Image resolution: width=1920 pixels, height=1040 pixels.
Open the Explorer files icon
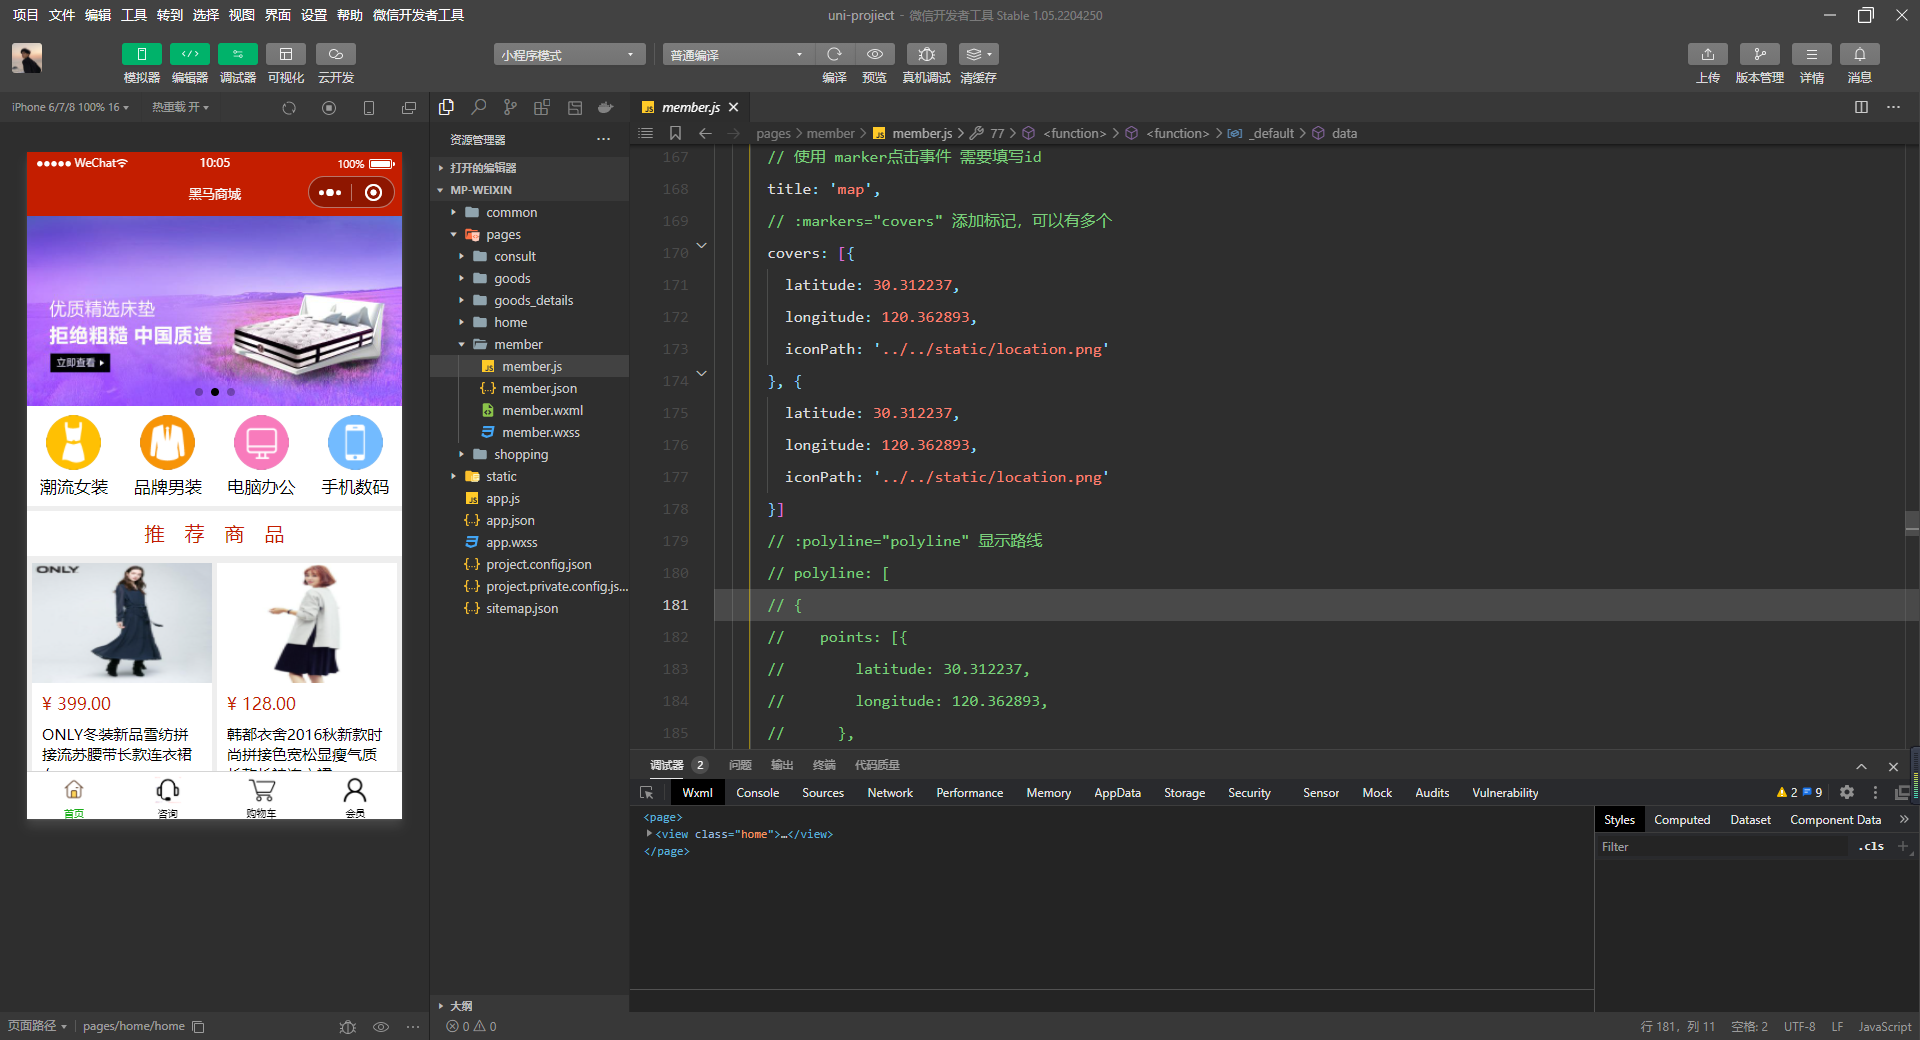pyautogui.click(x=447, y=107)
